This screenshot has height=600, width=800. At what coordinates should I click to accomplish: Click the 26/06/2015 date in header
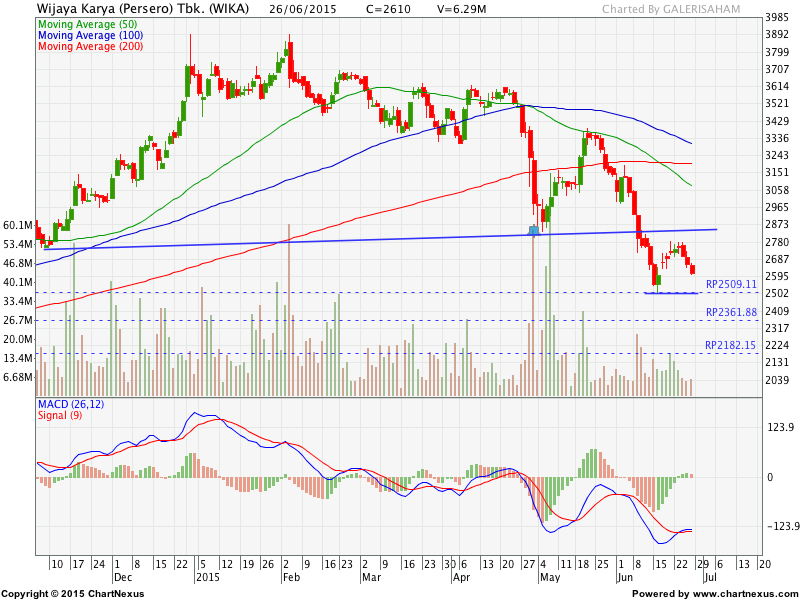pyautogui.click(x=304, y=9)
